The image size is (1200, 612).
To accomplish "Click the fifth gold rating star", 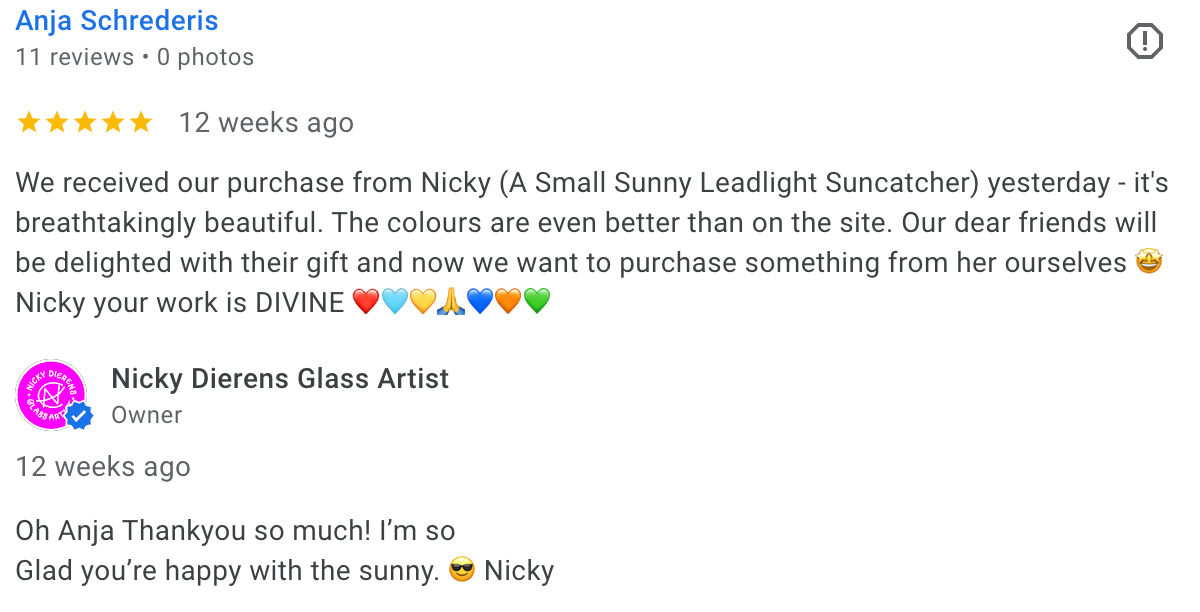I will tap(141, 123).
